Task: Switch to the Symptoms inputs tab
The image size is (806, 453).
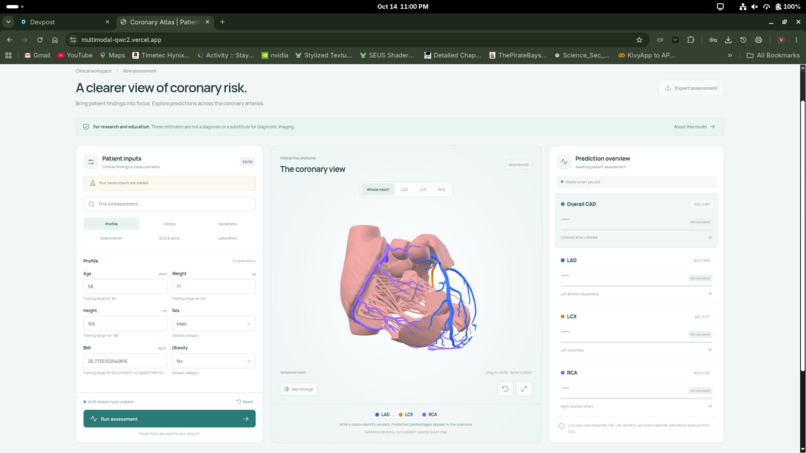Action: point(227,224)
